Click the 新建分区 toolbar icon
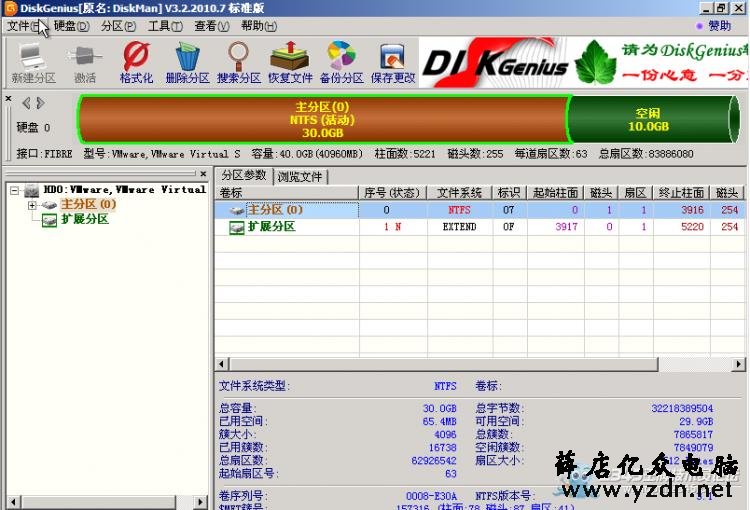 pos(33,63)
